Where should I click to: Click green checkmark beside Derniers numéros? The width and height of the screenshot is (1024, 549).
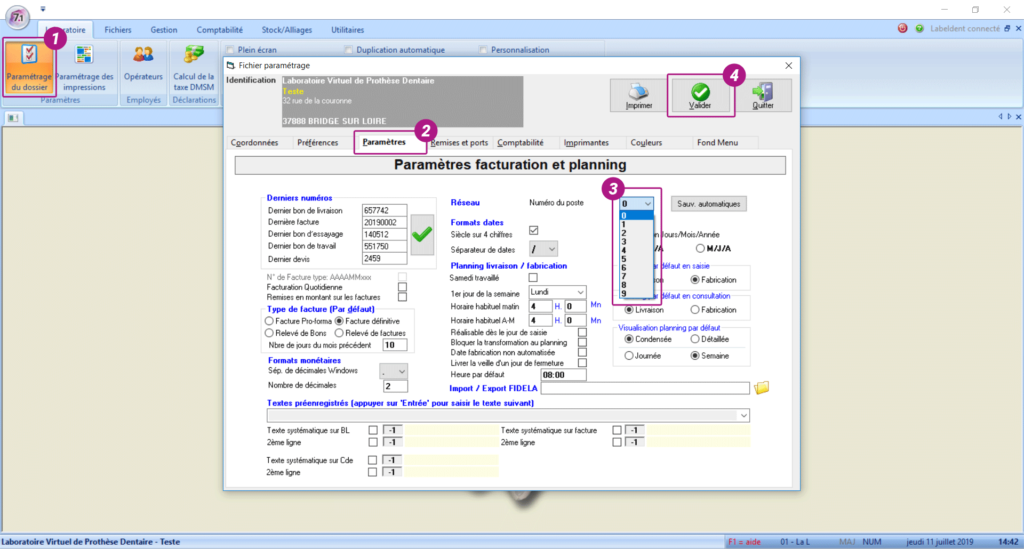point(422,234)
